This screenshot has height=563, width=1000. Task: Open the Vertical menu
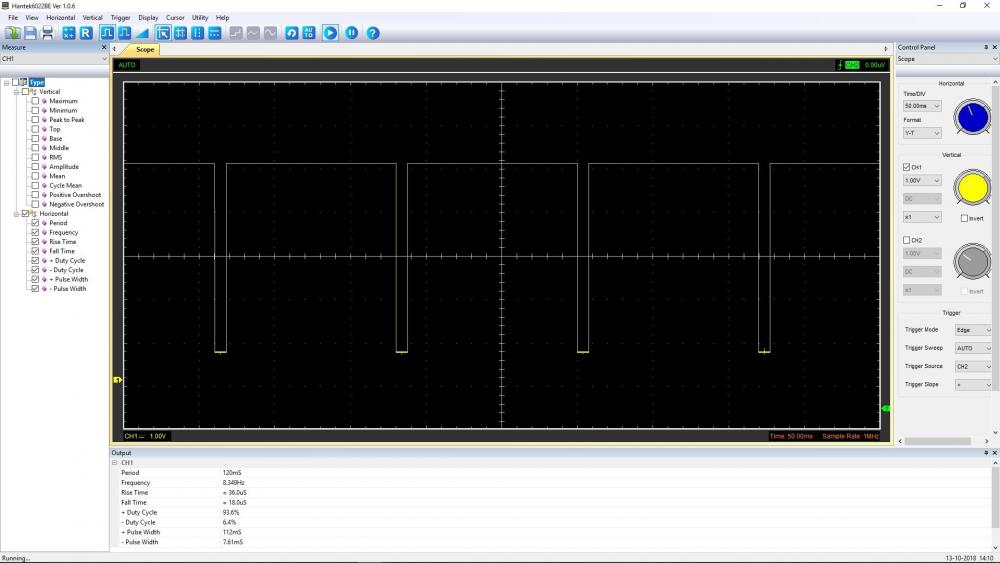pos(92,18)
